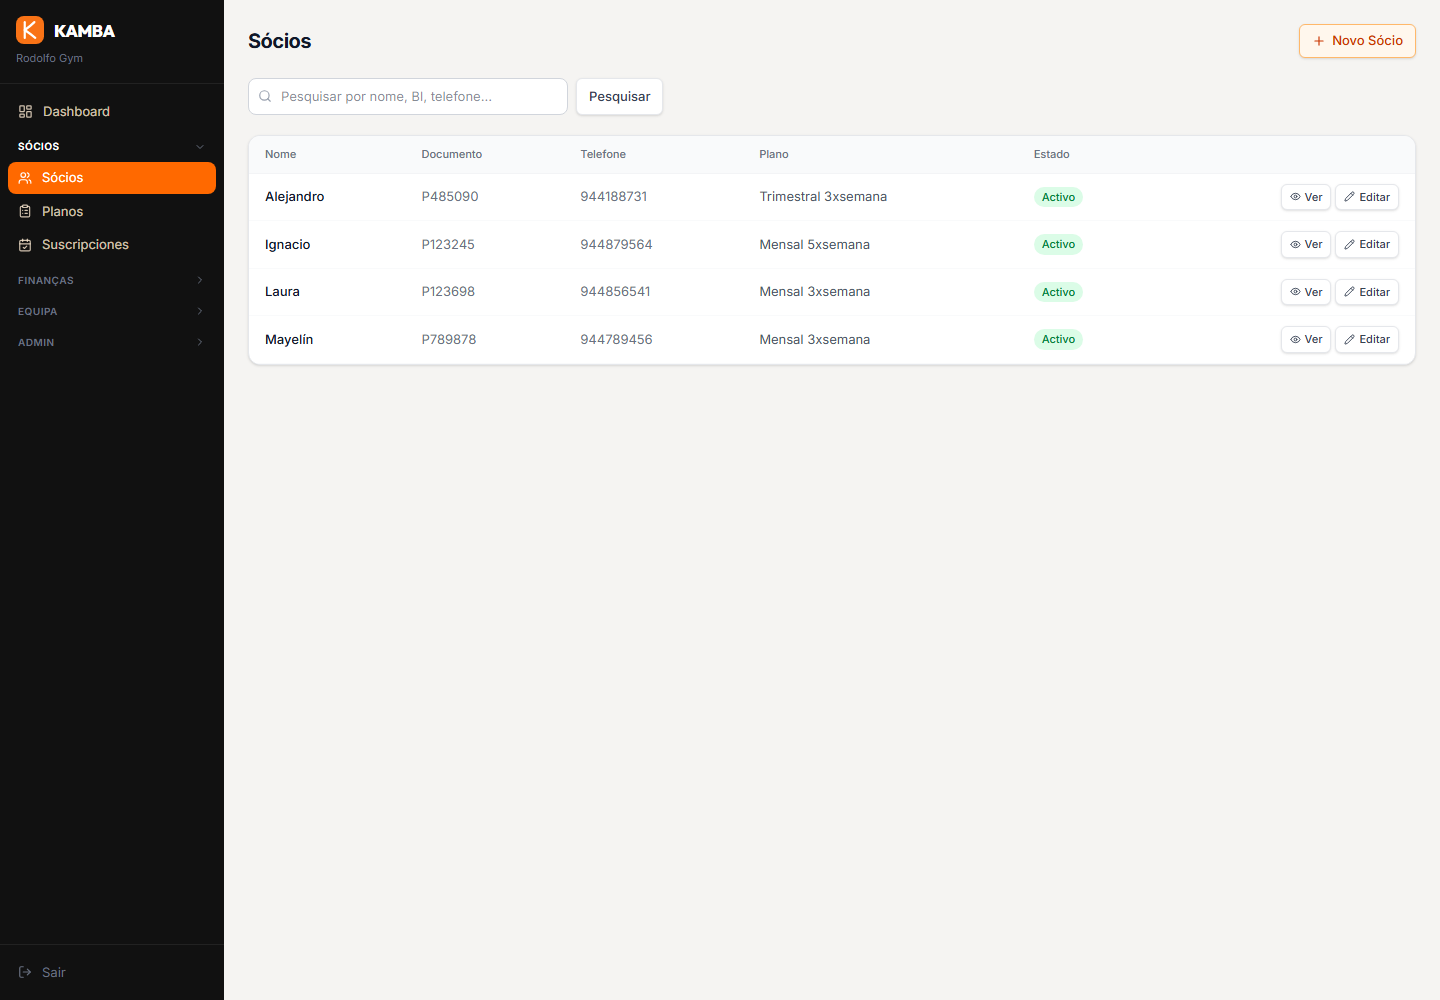
Task: Click the Telefone column header
Action: click(x=603, y=154)
